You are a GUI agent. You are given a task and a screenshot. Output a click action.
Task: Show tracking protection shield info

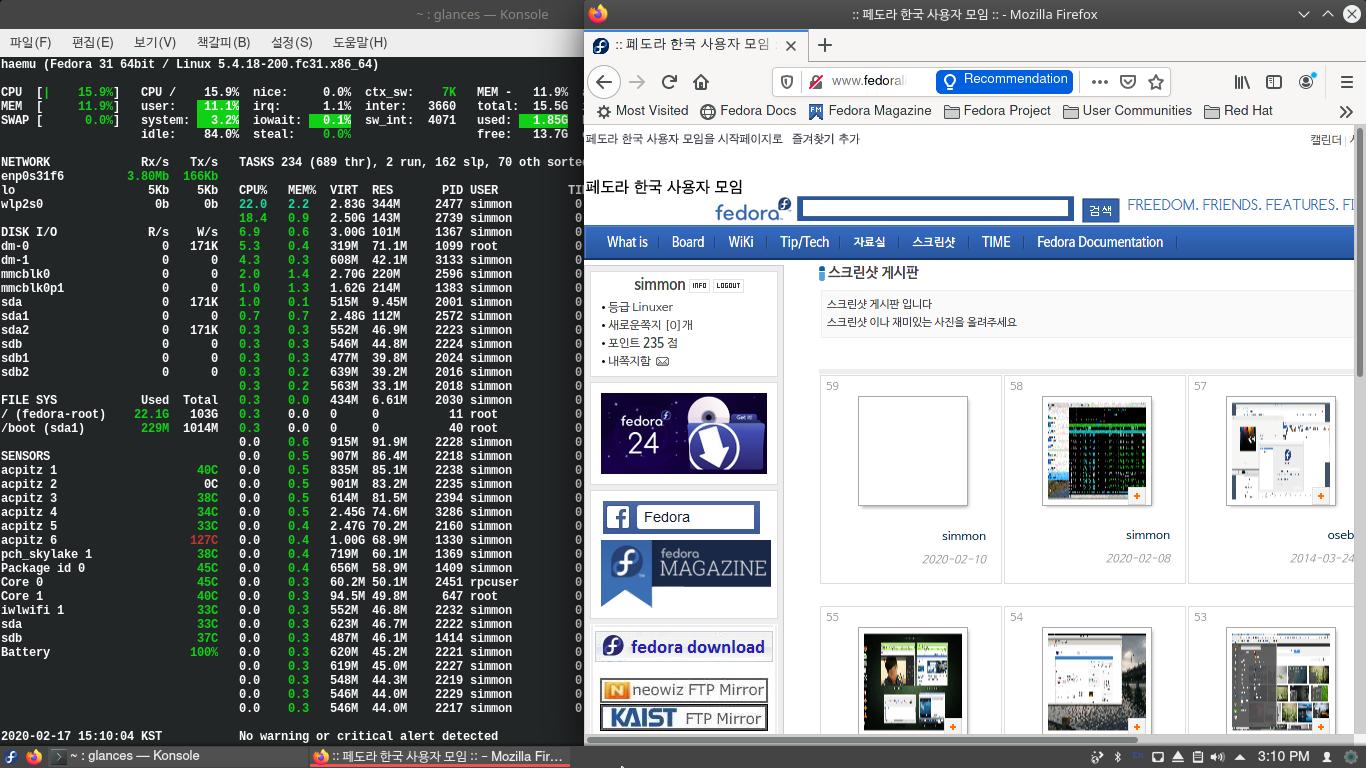(x=787, y=82)
